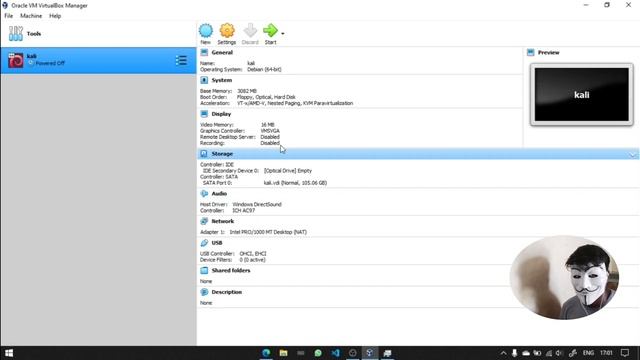
Task: Open the Windows Start menu
Action: click(9, 353)
